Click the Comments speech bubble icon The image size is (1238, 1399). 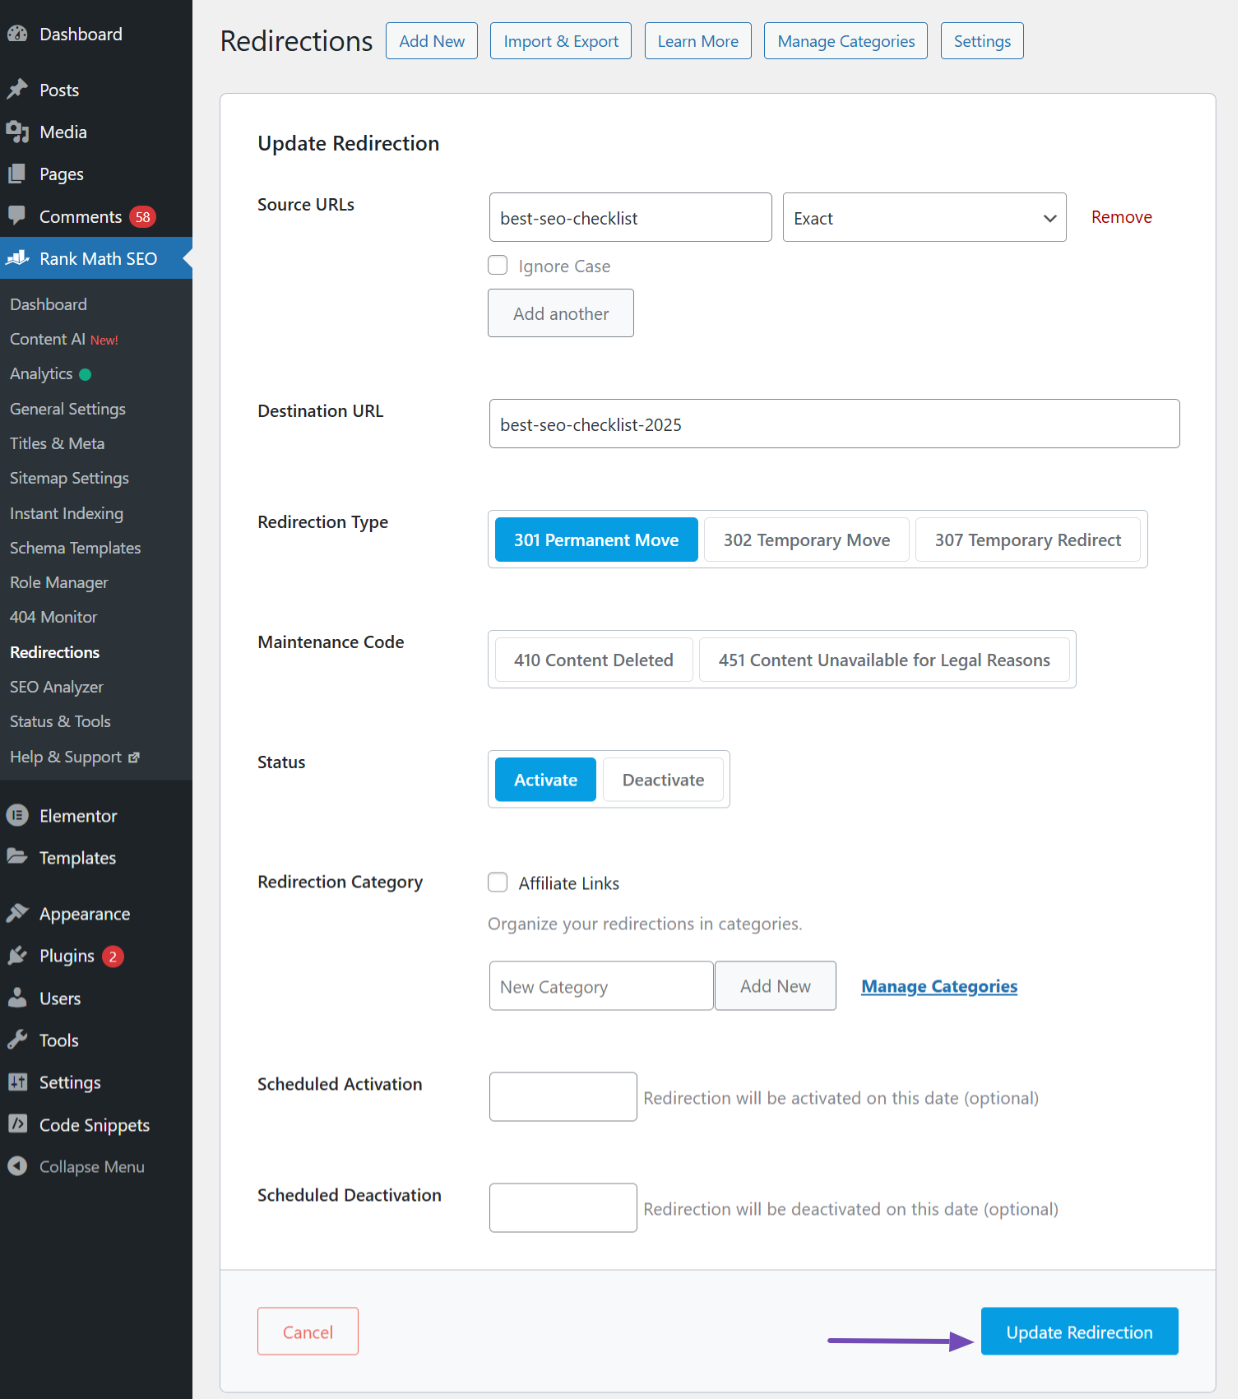[x=17, y=216]
